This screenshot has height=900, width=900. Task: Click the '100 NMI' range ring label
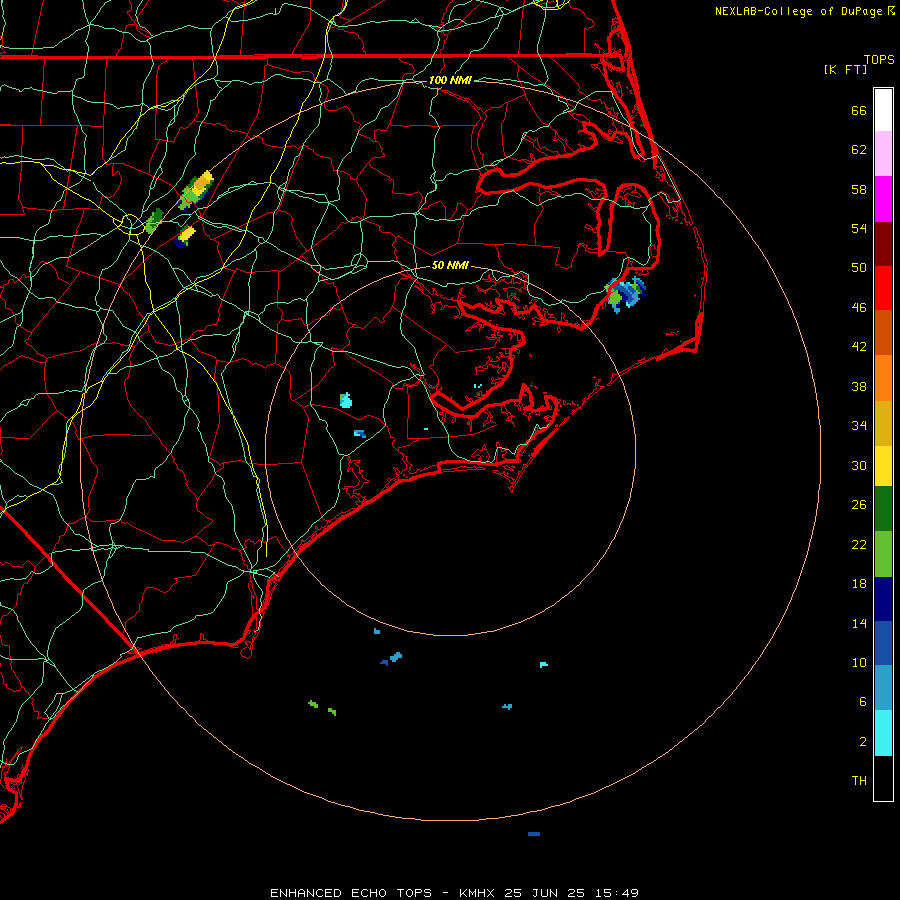[450, 80]
